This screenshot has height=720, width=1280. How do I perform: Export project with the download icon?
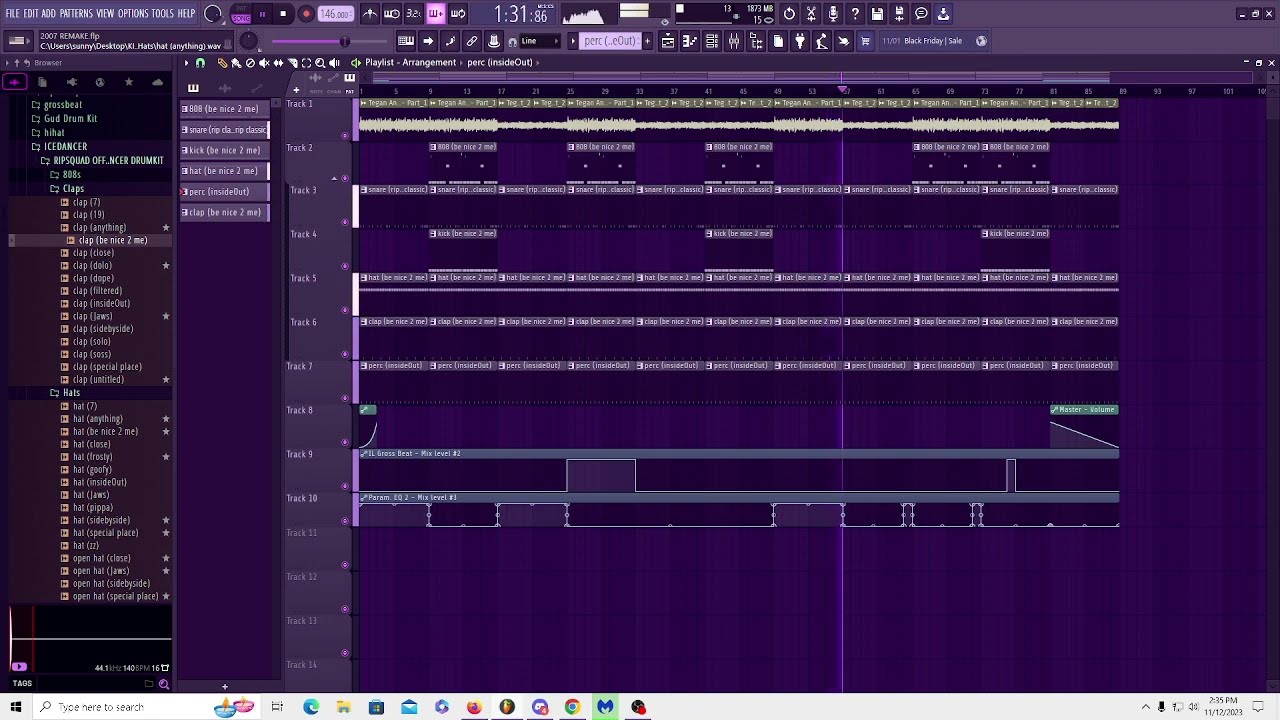tap(943, 14)
